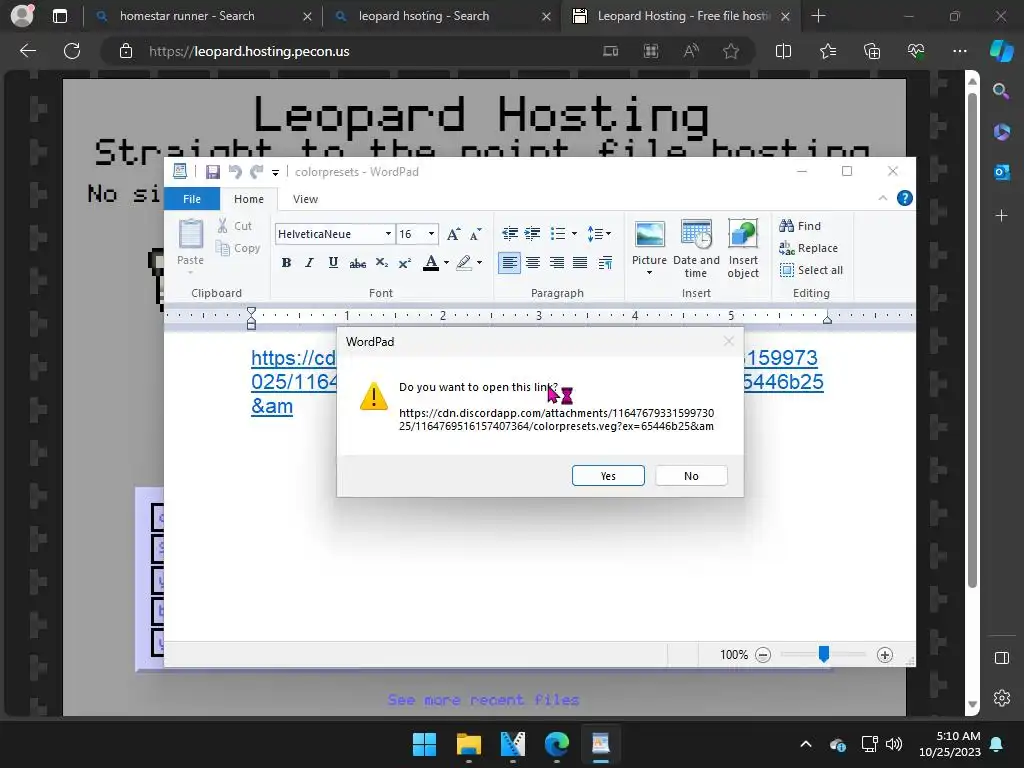The height and width of the screenshot is (768, 1024).
Task: Click the Undo icon in WordPad title bar
Action: click(235, 172)
